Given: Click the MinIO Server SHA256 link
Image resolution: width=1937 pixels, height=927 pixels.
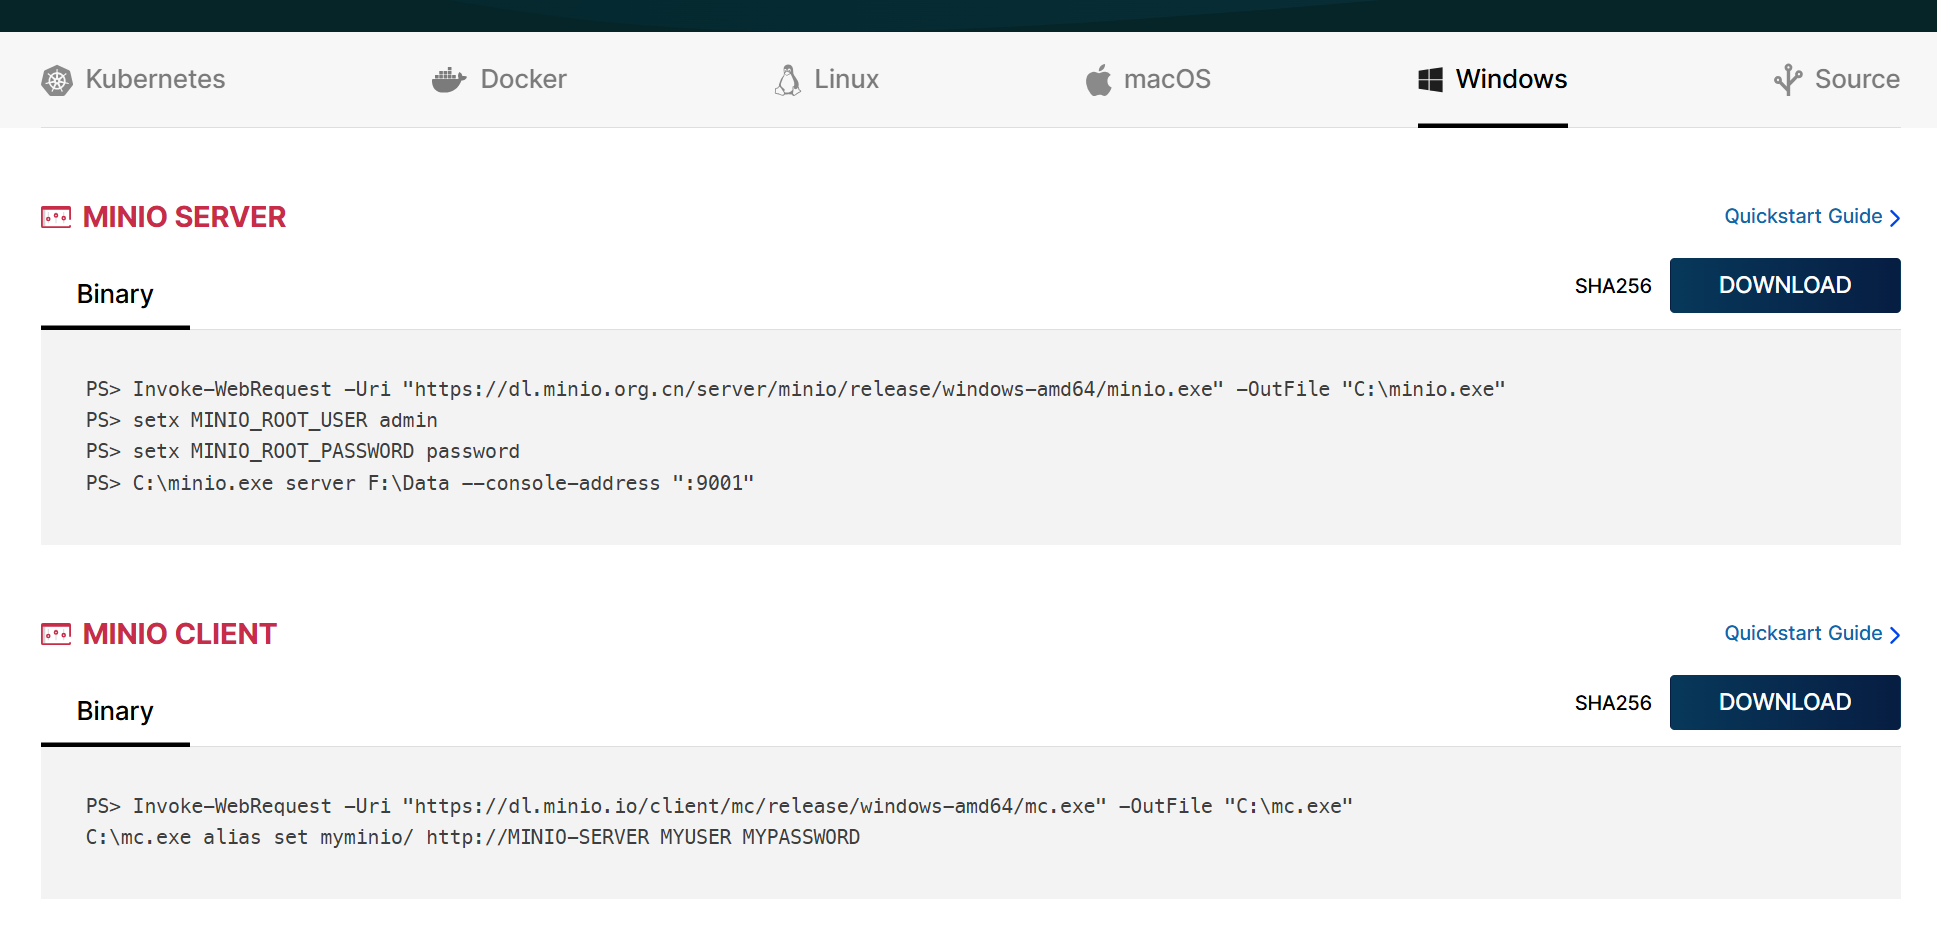Looking at the screenshot, I should click(1613, 286).
